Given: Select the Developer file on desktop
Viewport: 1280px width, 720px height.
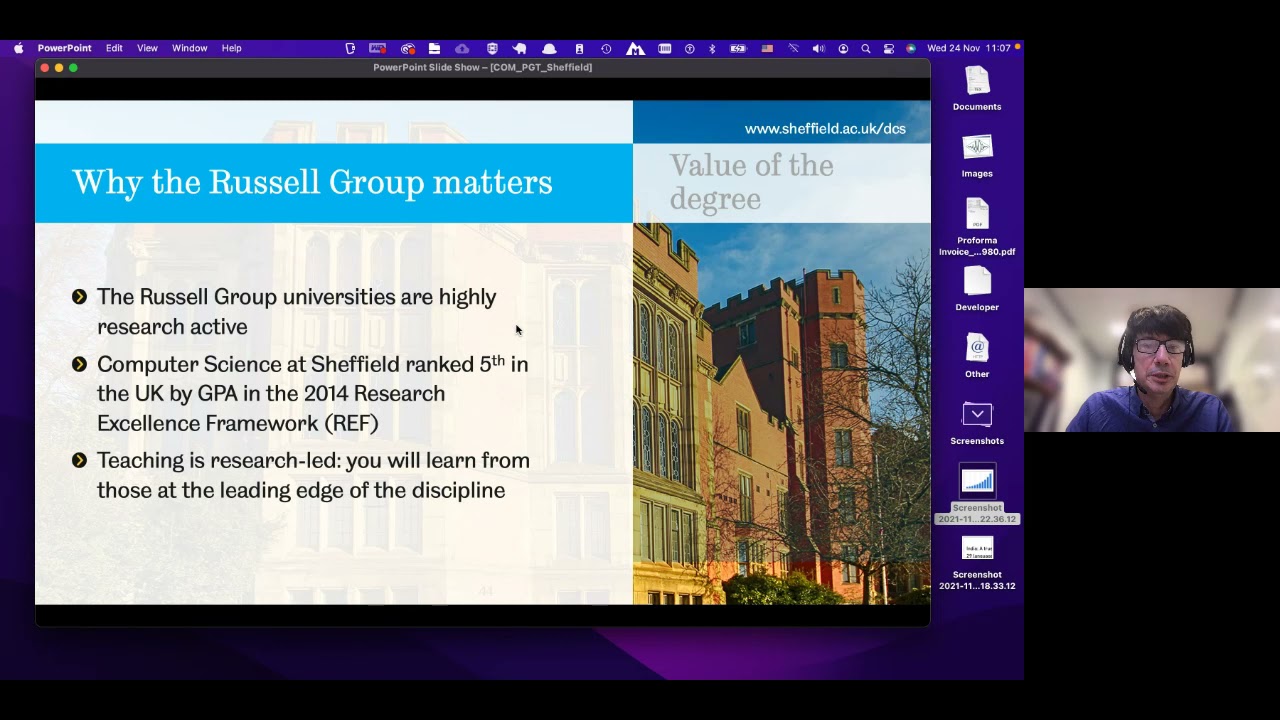Looking at the screenshot, I should pyautogui.click(x=977, y=289).
